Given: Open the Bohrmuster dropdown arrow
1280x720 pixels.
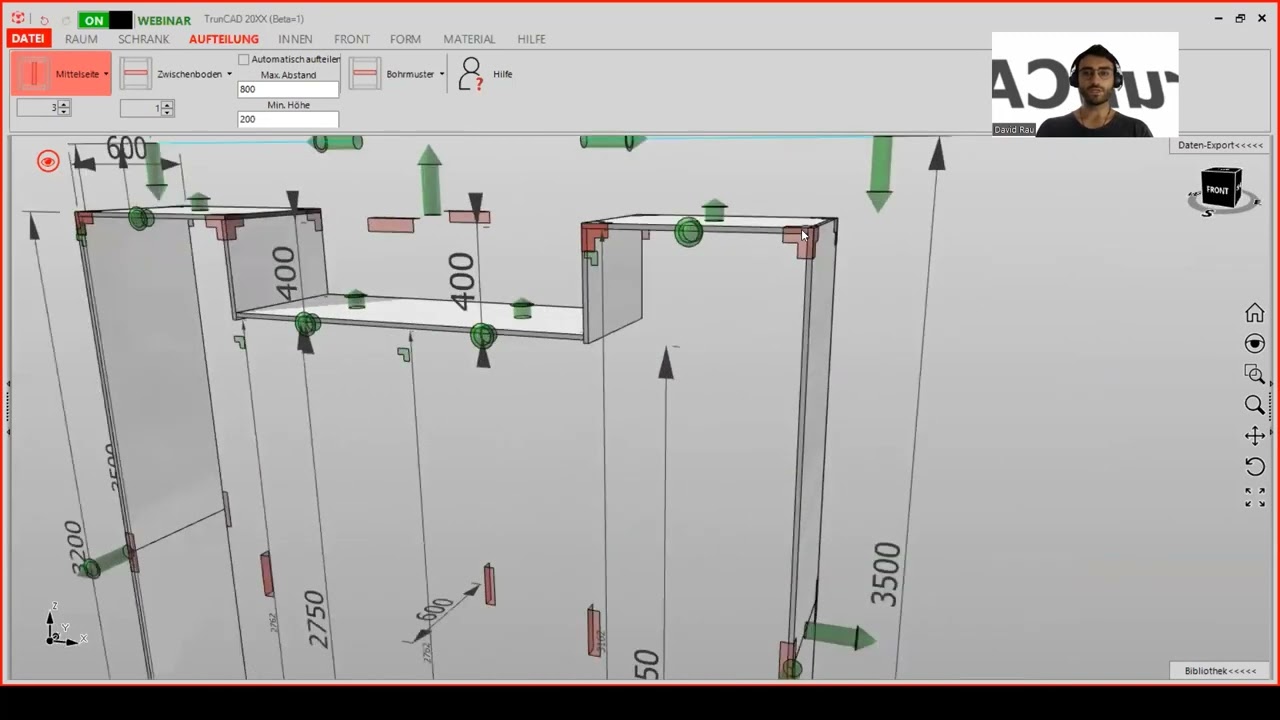Looking at the screenshot, I should click(x=442, y=74).
